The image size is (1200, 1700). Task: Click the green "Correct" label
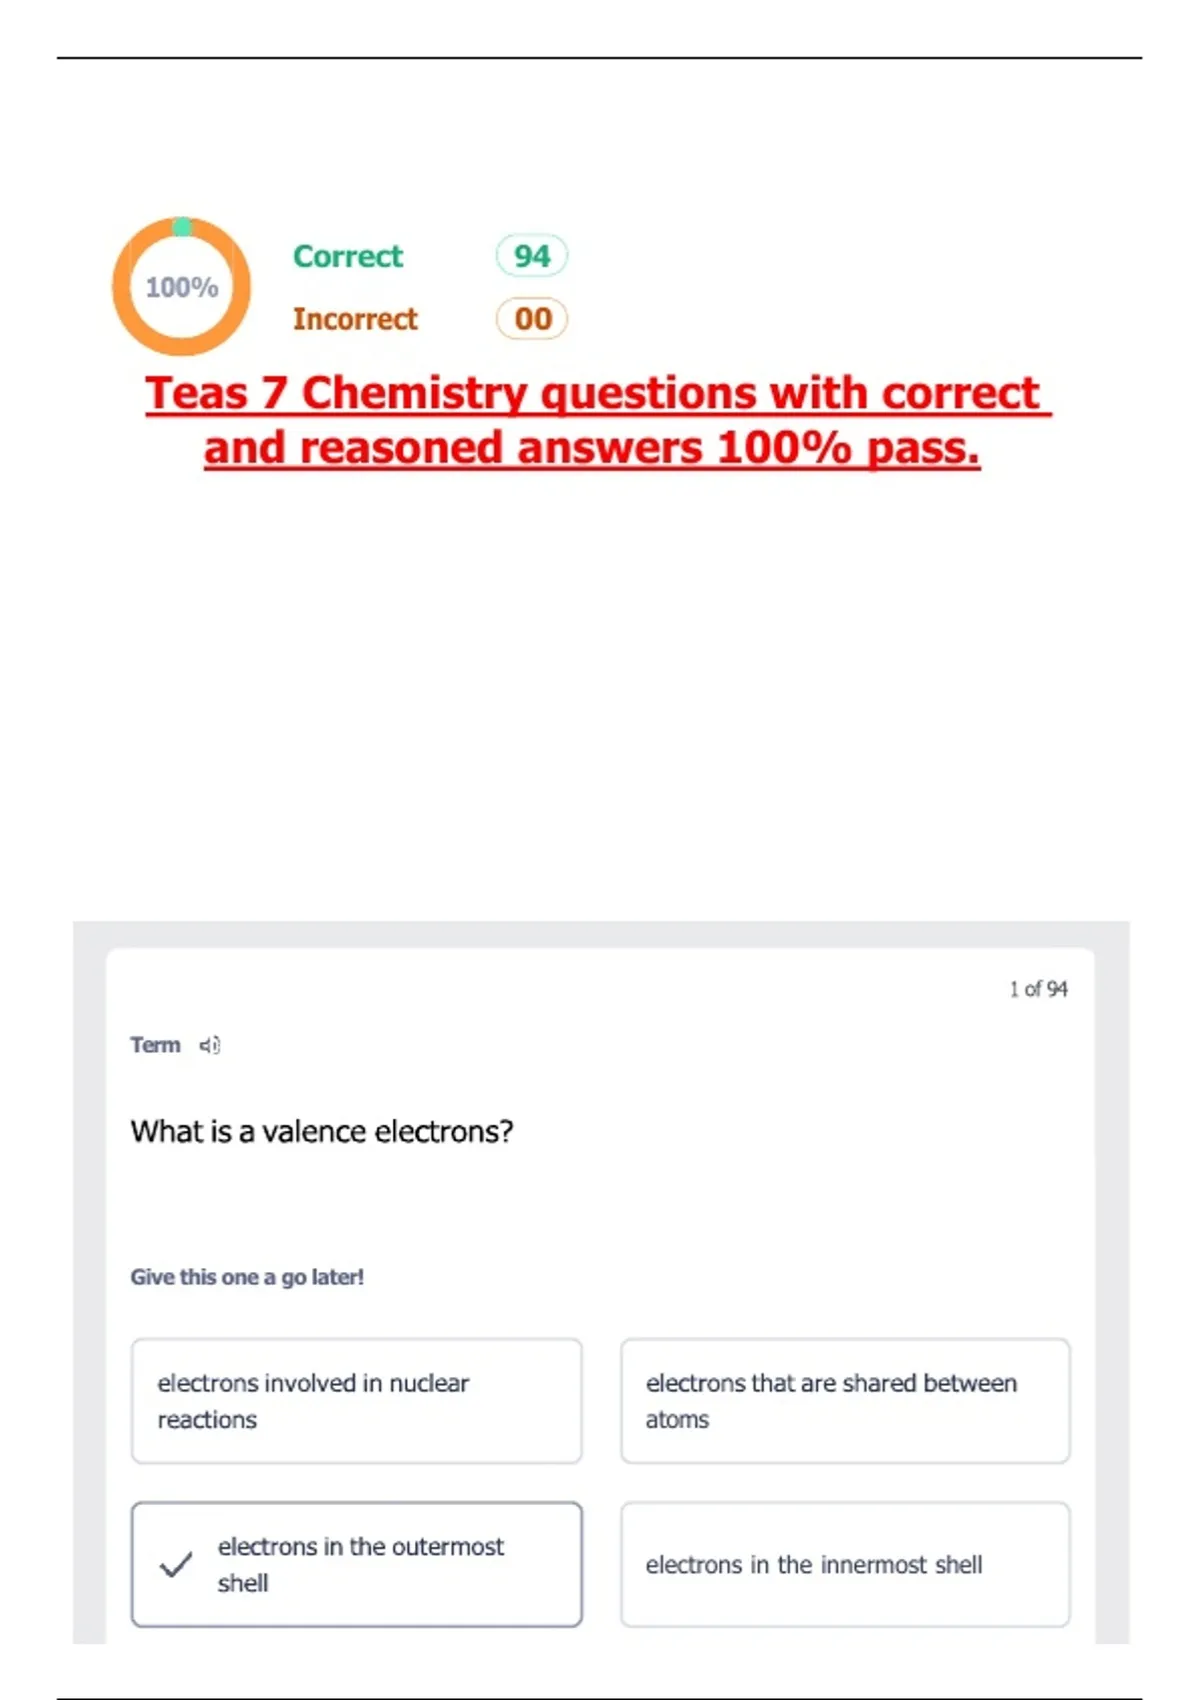tap(348, 256)
